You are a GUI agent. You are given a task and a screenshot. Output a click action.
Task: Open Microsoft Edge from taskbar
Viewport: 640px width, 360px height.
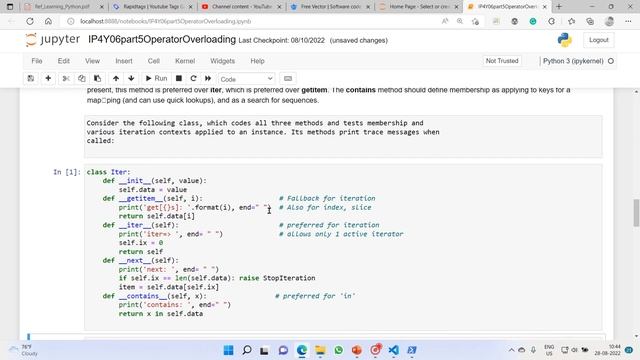(x=302, y=350)
